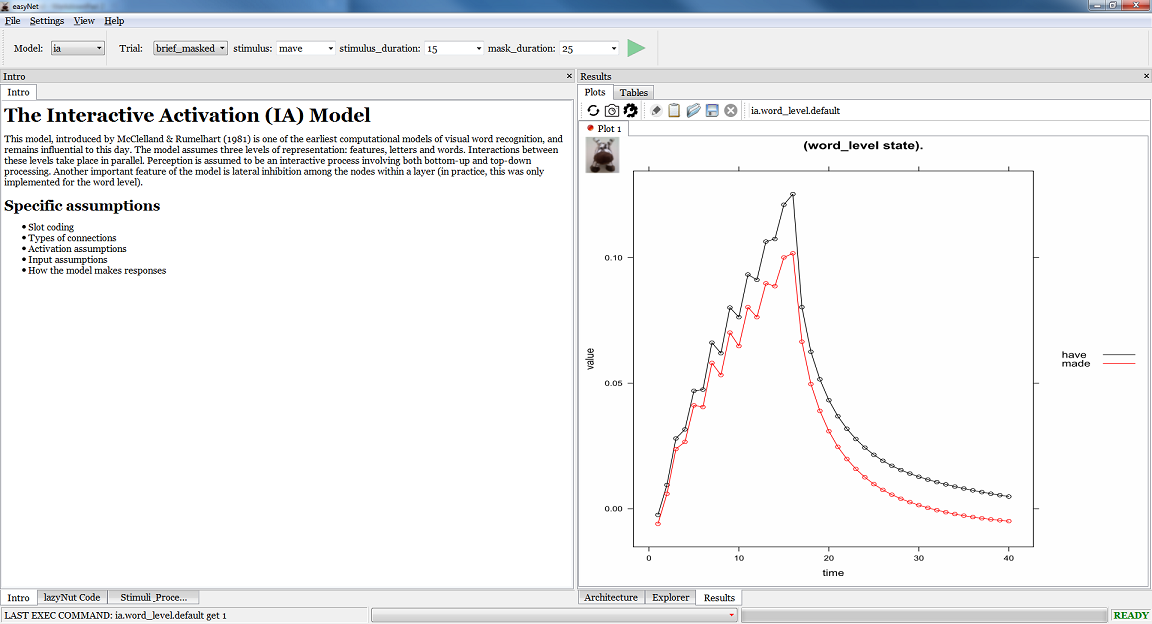Click the eraser clear icon
Image resolution: width=1152 pixels, height=624 pixels.
click(656, 110)
